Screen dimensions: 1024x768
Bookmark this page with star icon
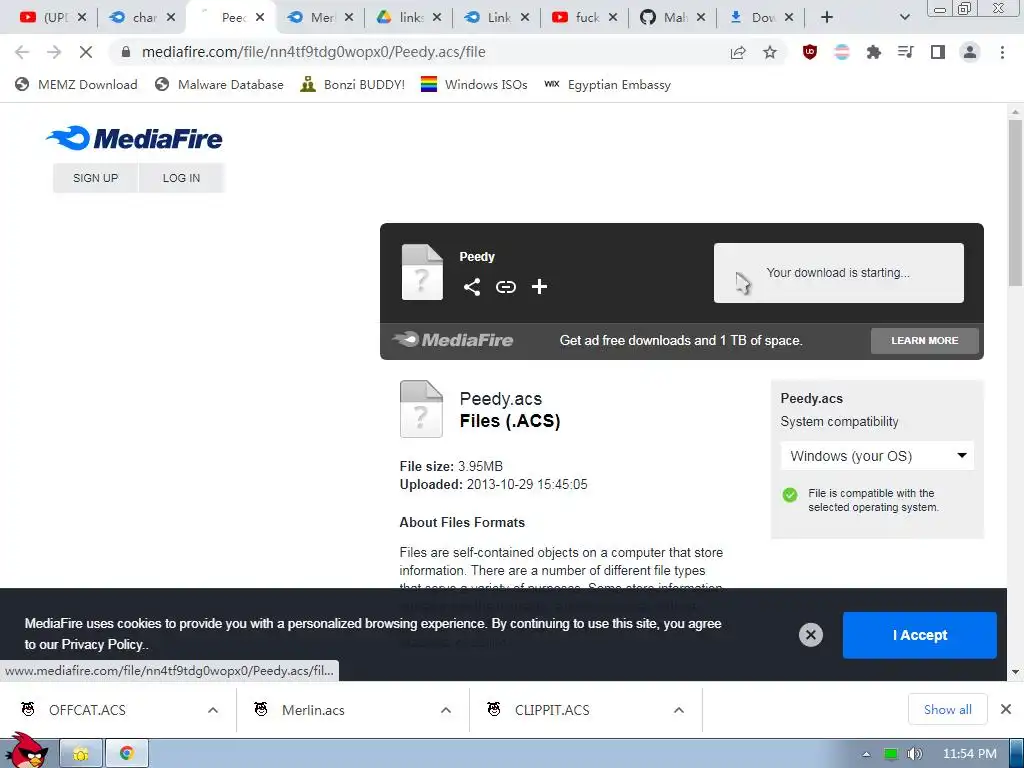tap(770, 52)
